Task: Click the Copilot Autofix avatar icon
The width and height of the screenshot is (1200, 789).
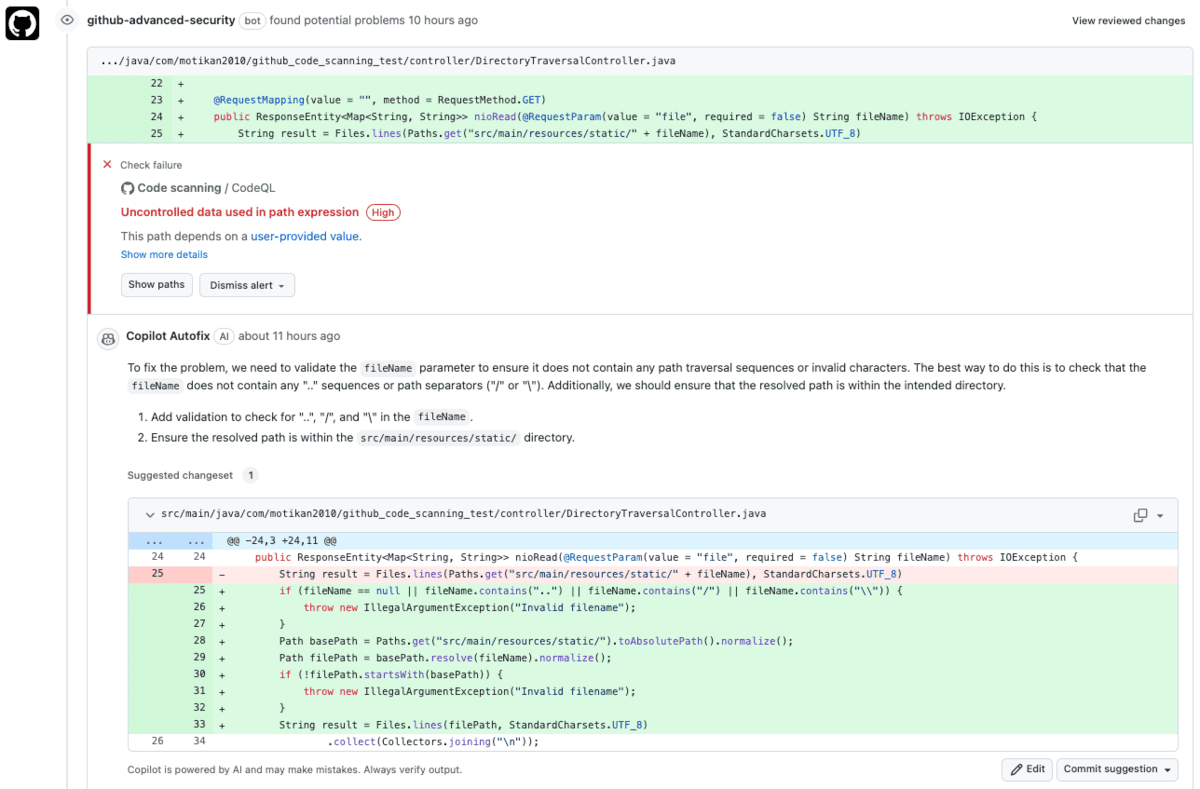Action: tap(107, 338)
